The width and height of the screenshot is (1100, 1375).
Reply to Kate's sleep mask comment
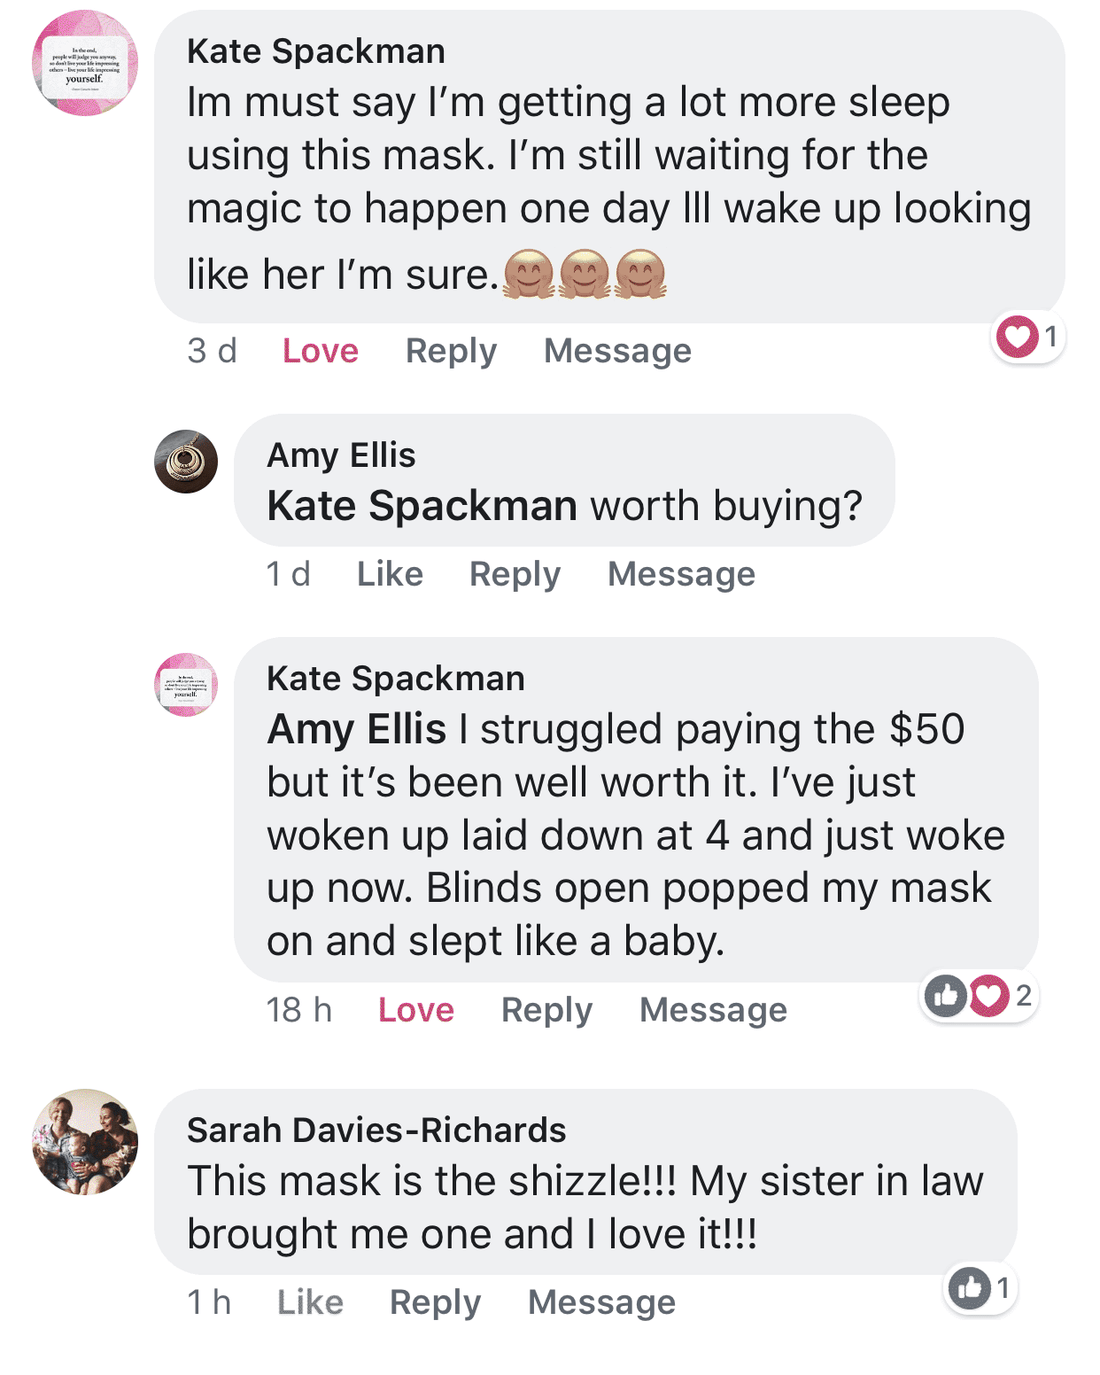(451, 351)
